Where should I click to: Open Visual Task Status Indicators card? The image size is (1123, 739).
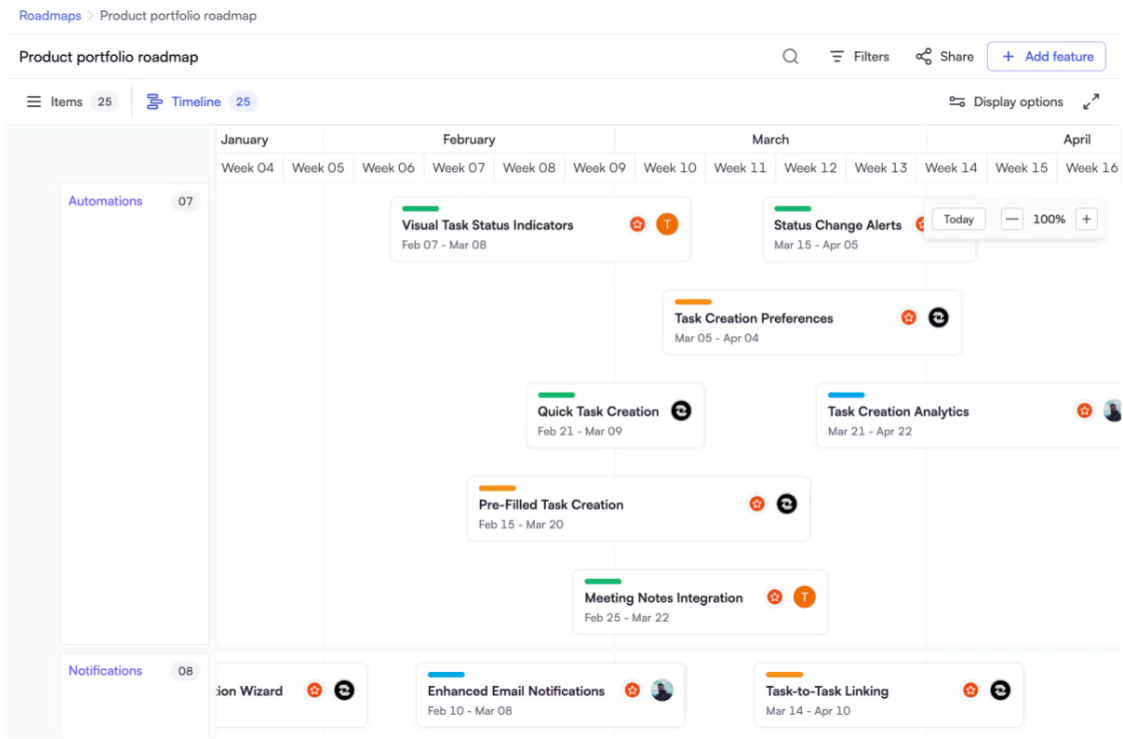click(x=540, y=229)
